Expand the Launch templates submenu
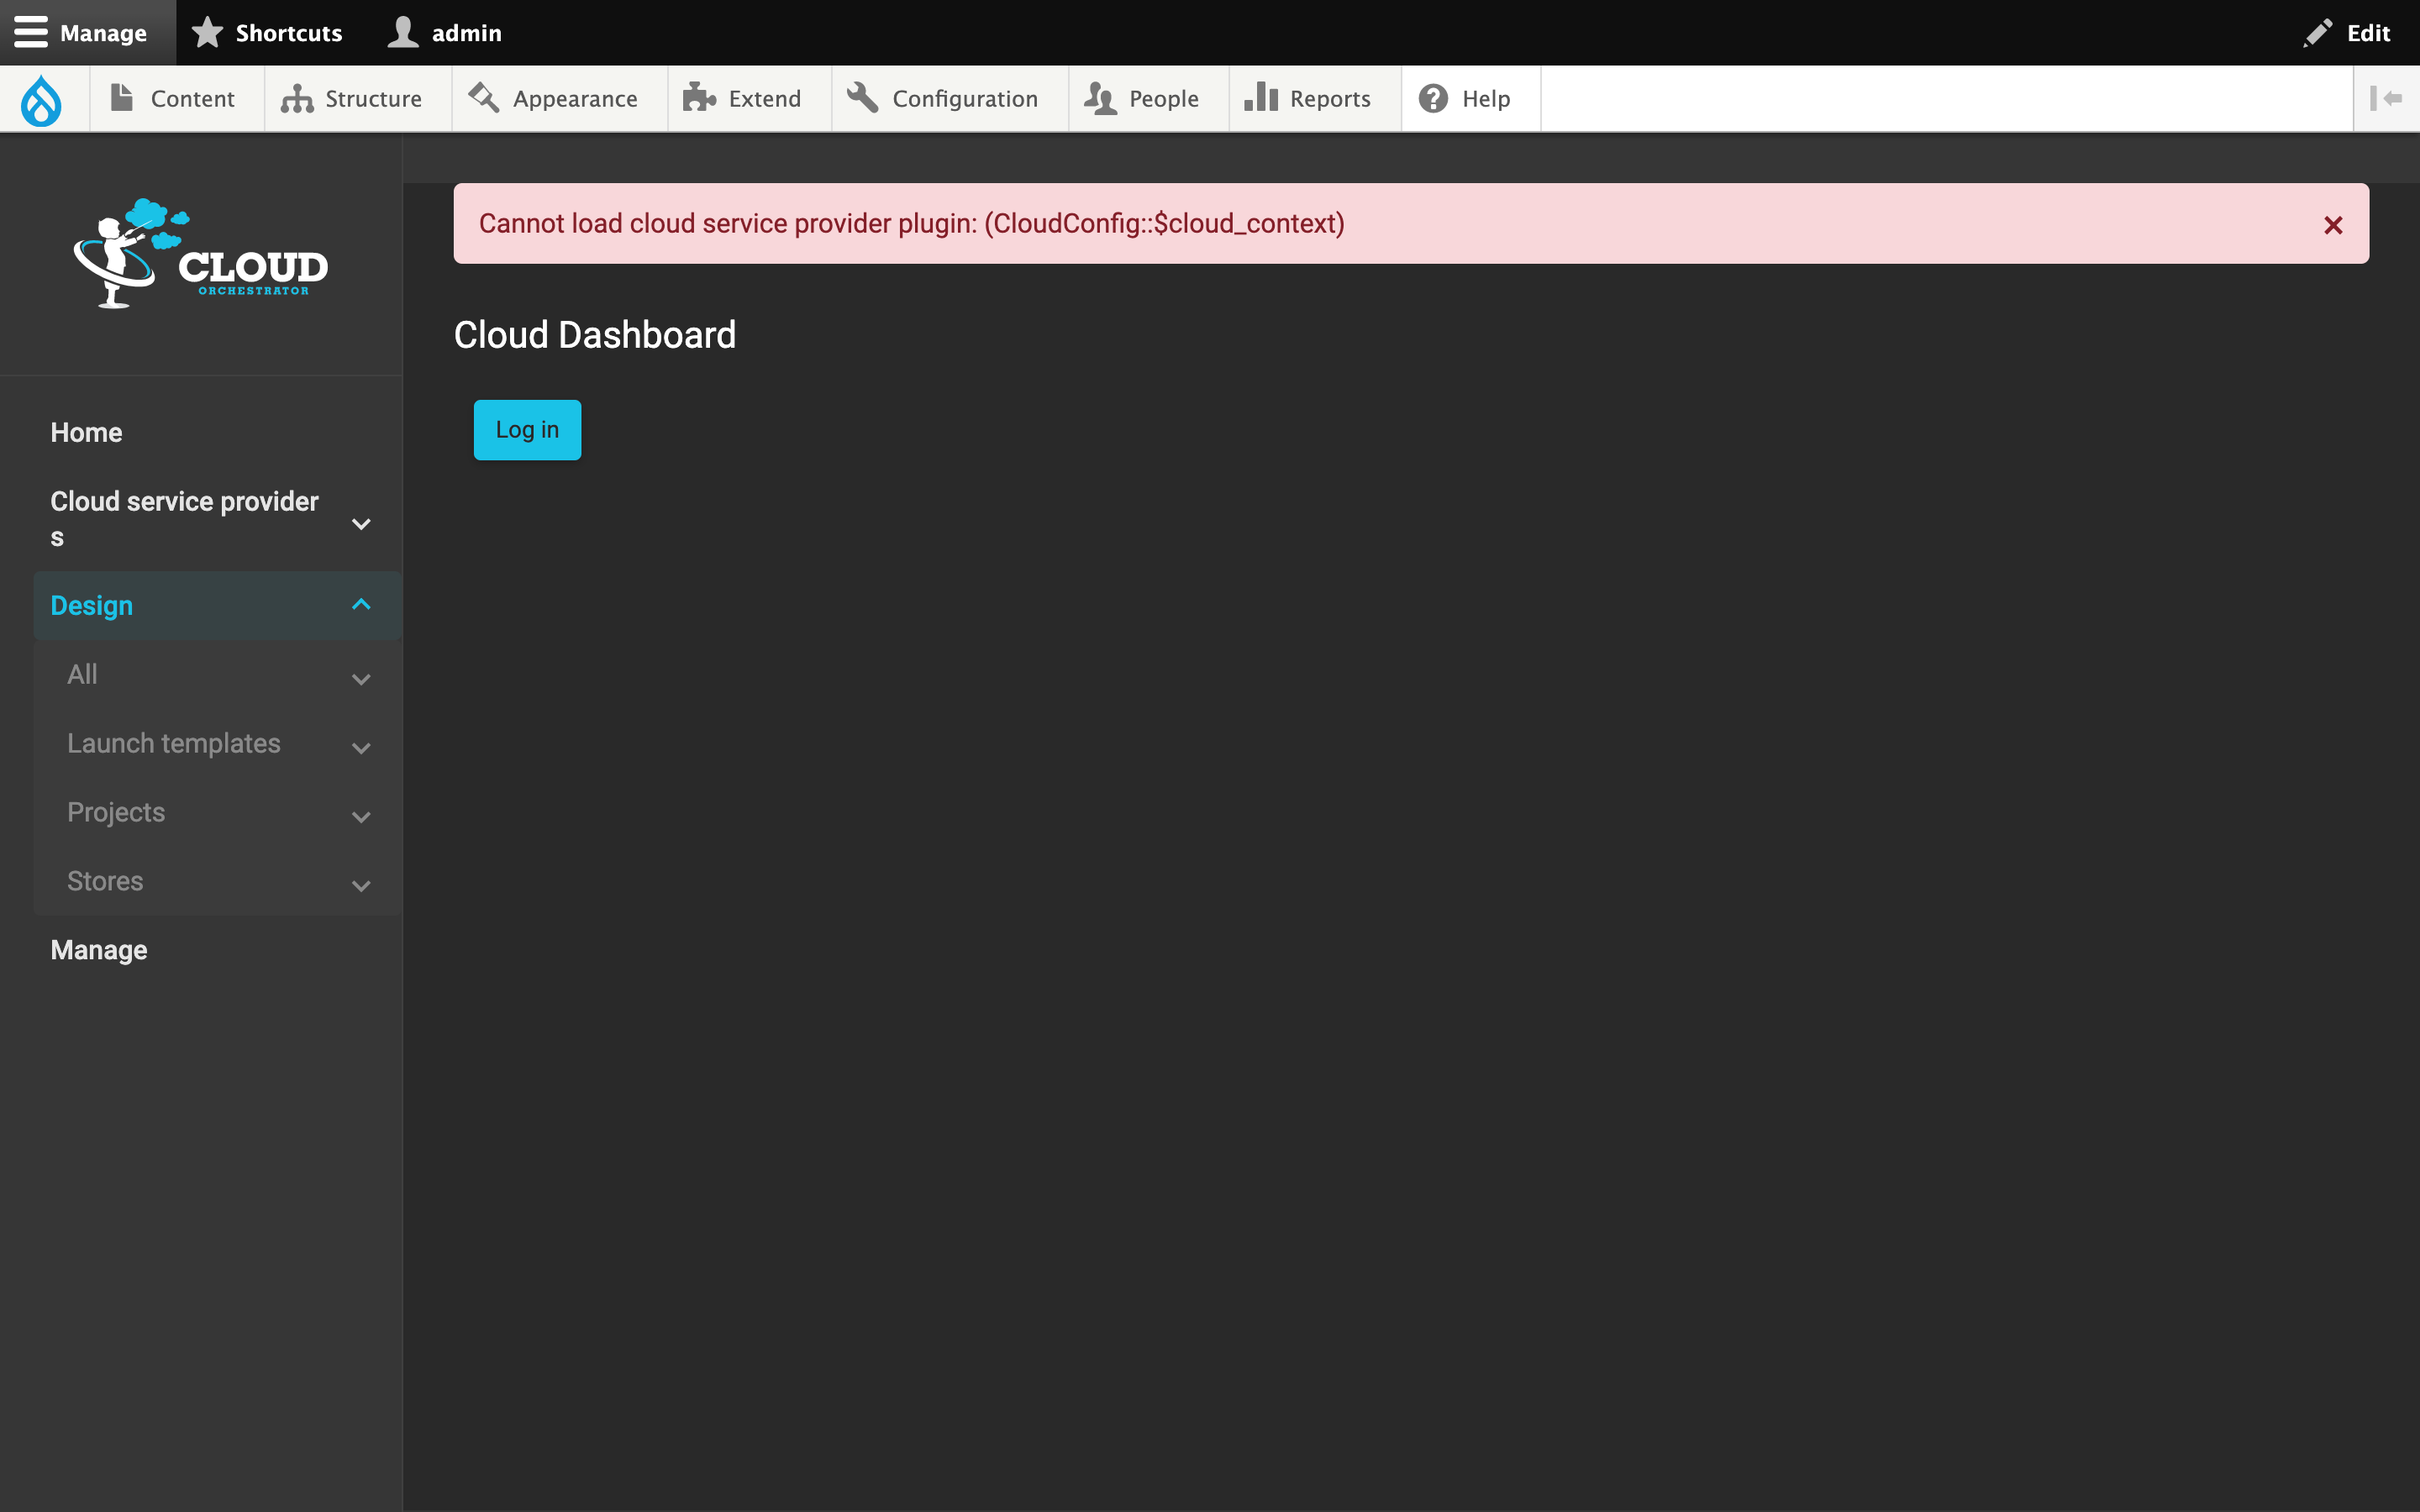The image size is (2420, 1512). [x=360, y=748]
